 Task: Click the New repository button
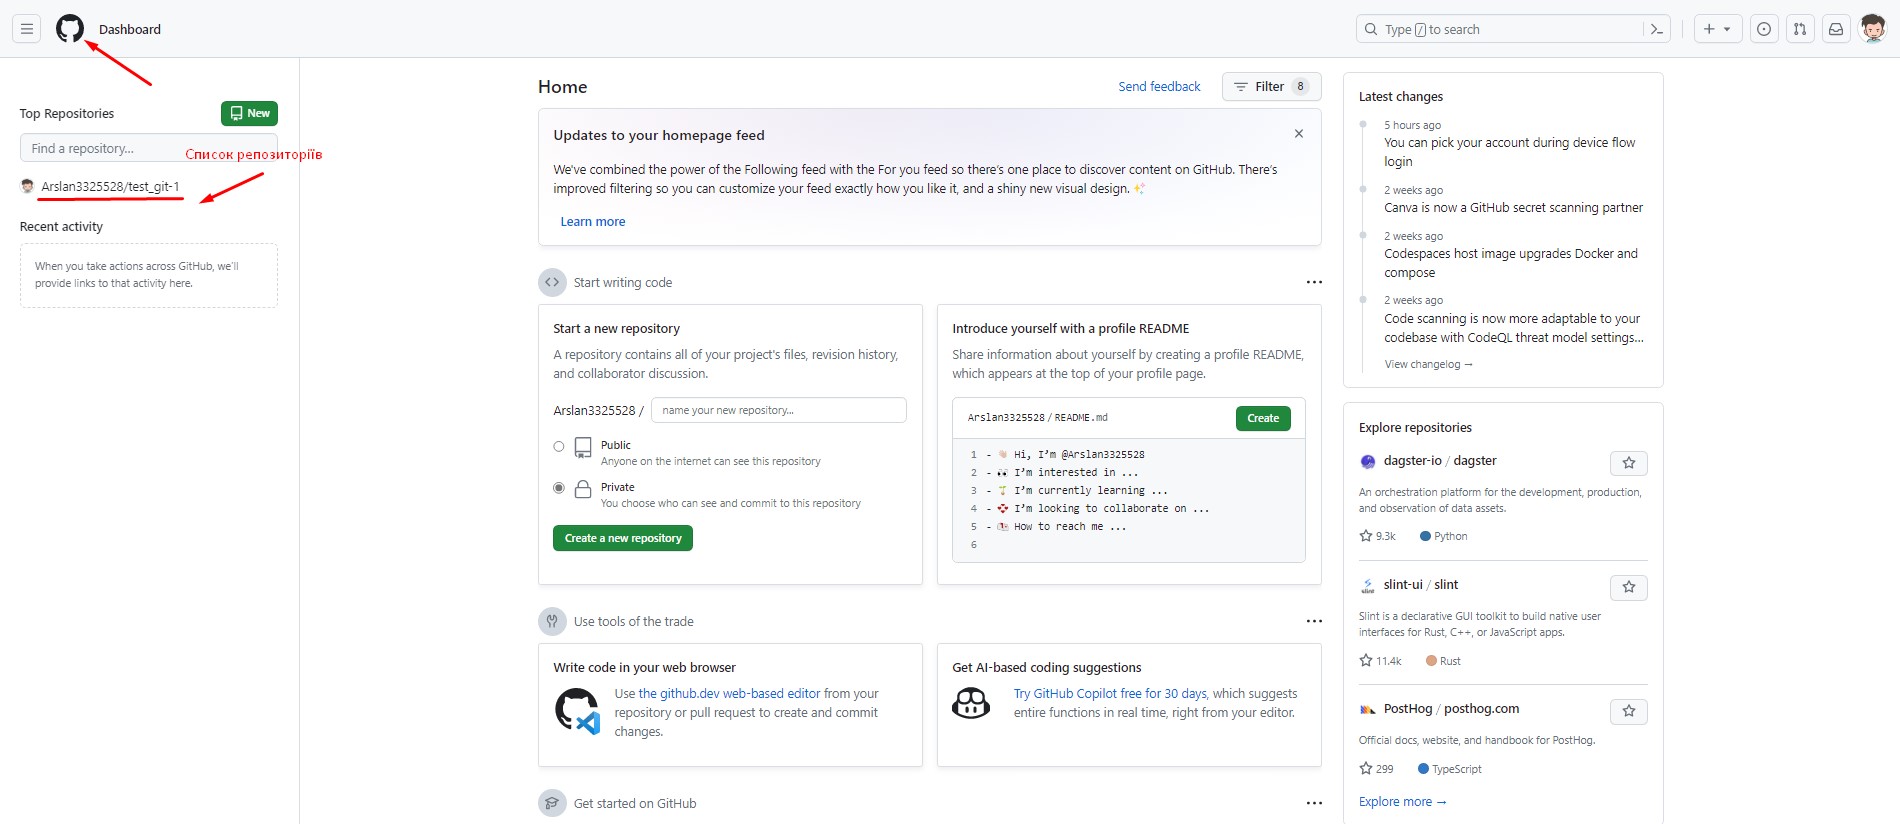click(x=249, y=113)
